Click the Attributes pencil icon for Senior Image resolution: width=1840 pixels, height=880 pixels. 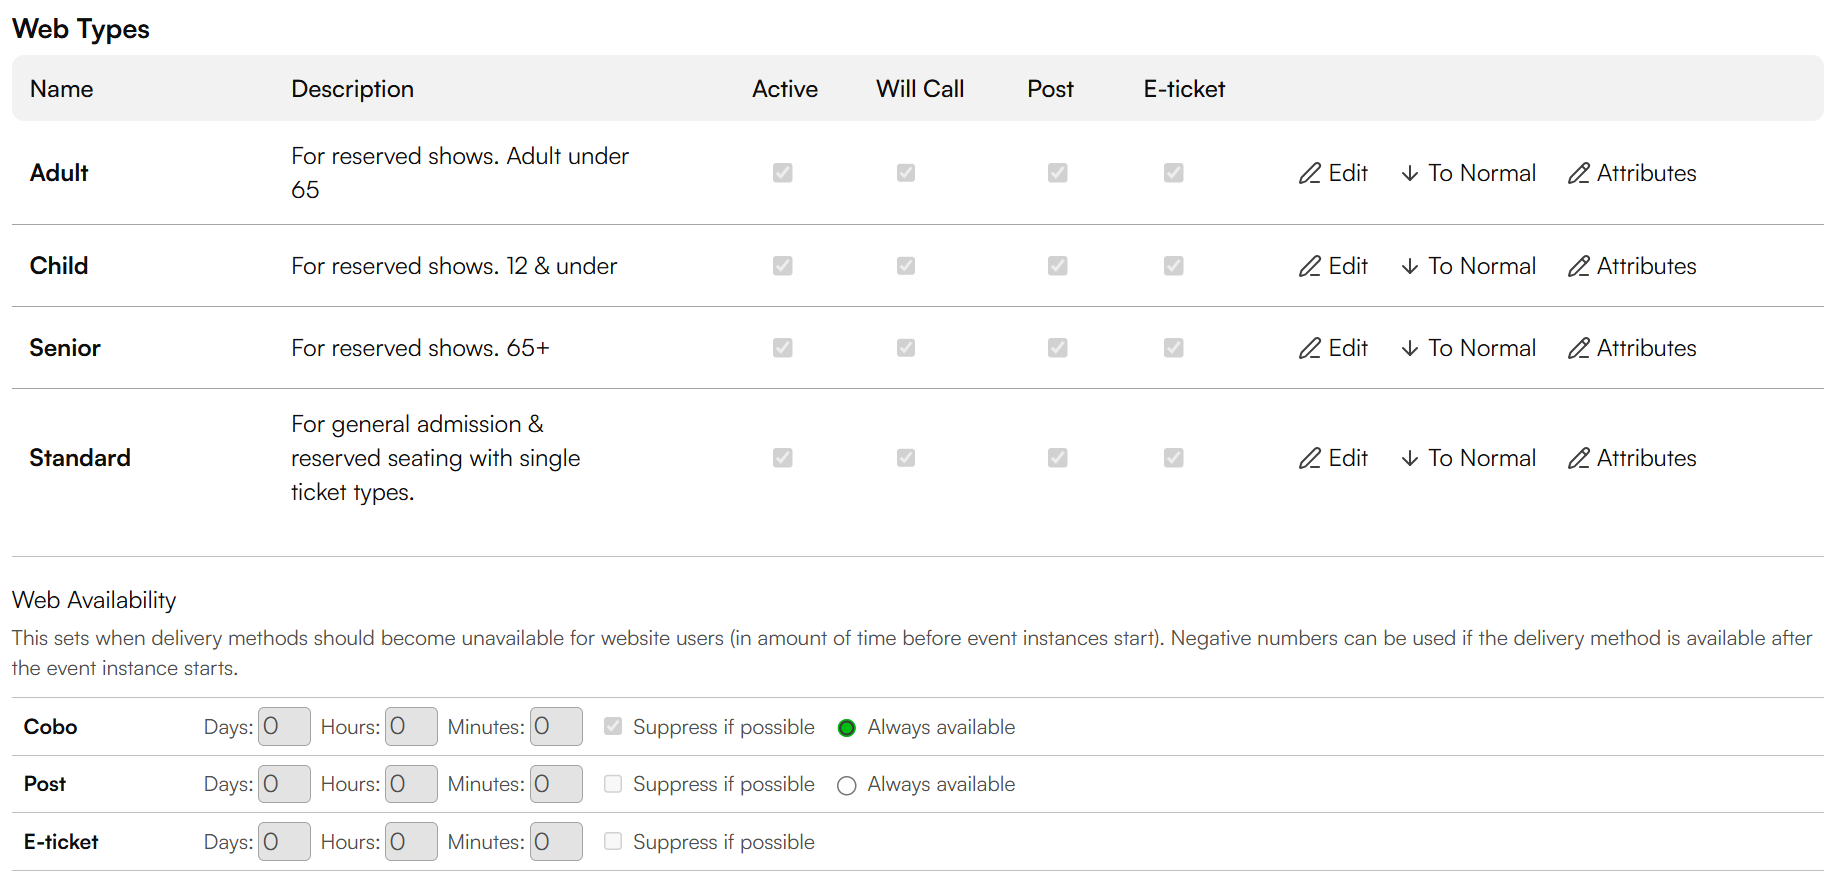[1579, 348]
